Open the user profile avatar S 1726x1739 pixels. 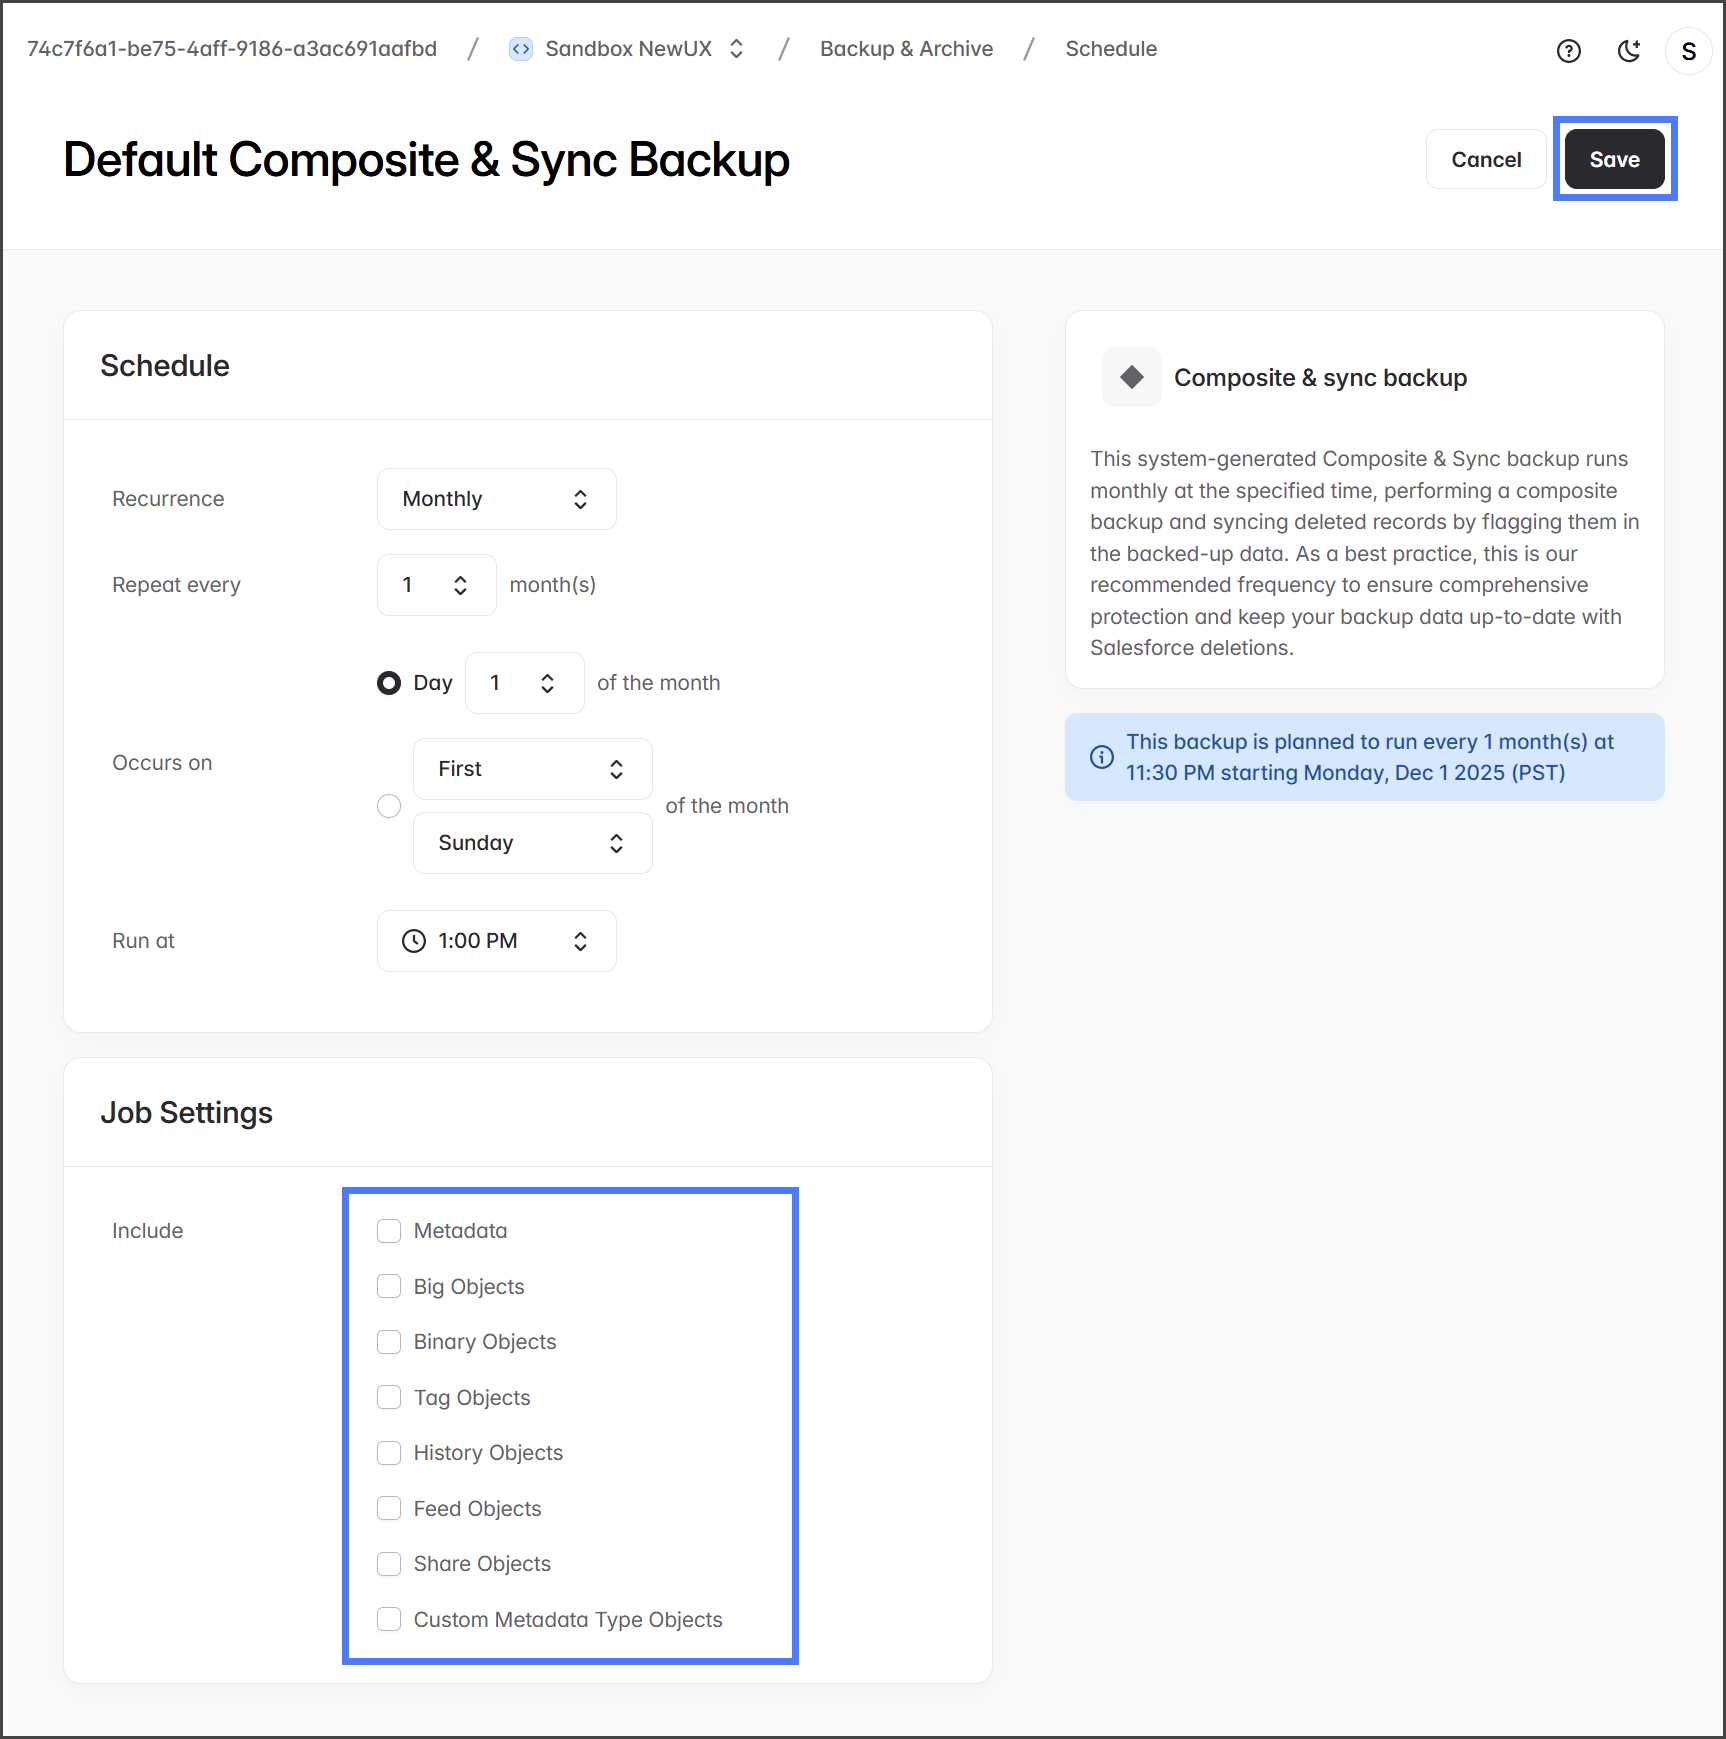(1688, 51)
